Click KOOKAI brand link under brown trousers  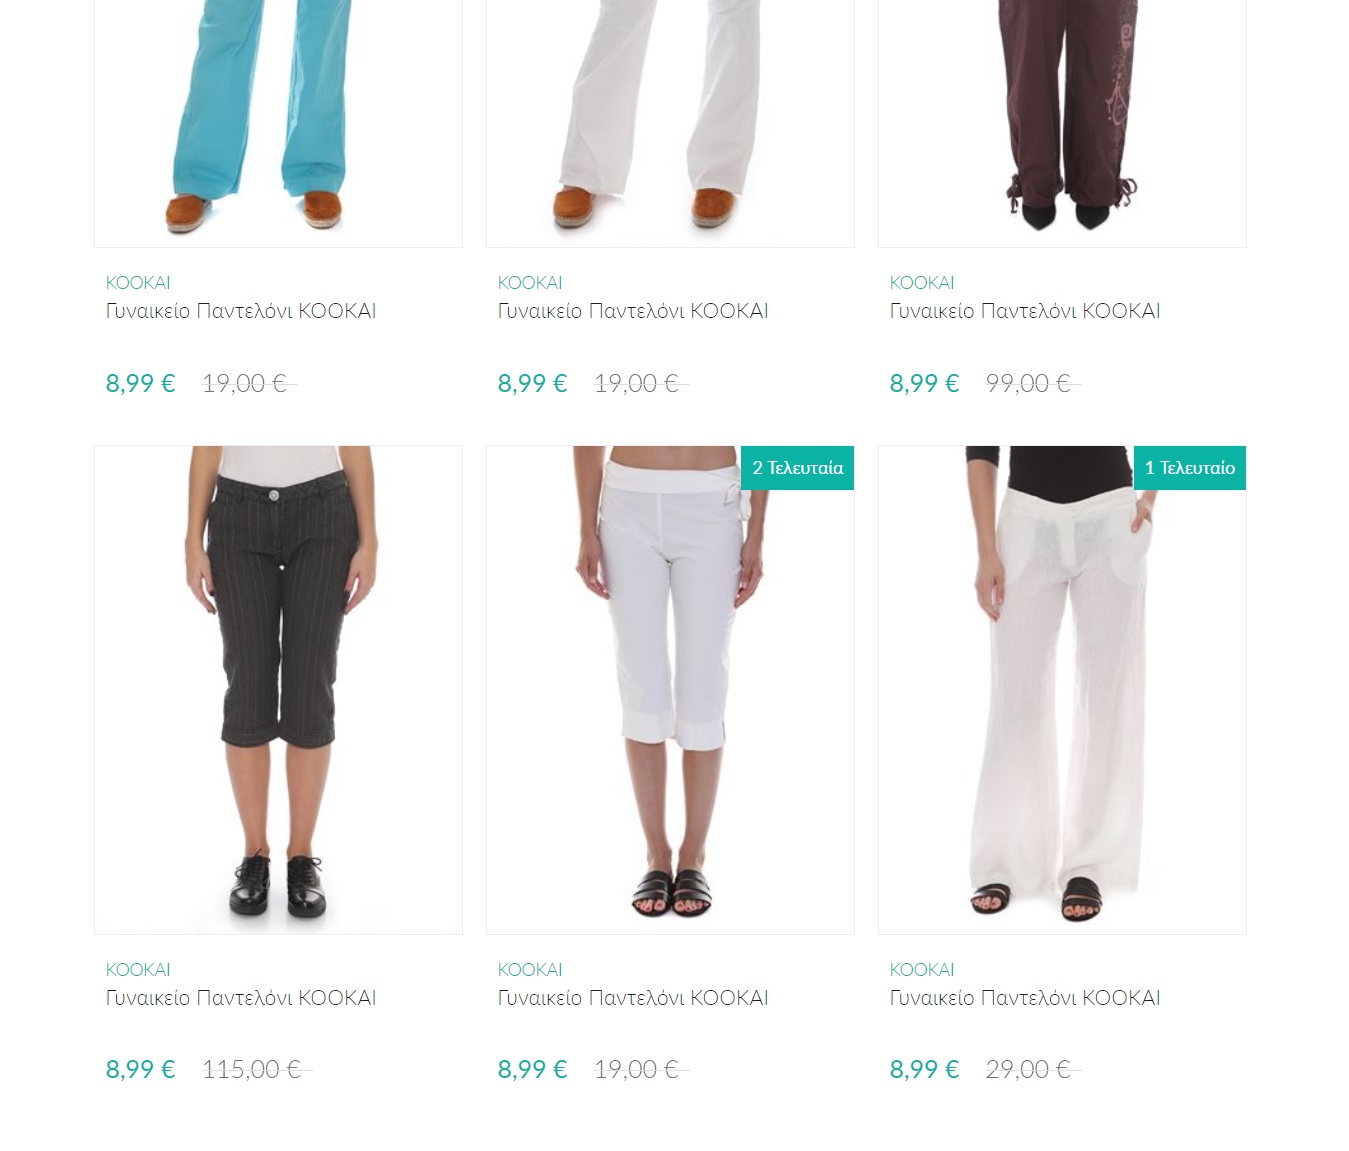pos(922,283)
